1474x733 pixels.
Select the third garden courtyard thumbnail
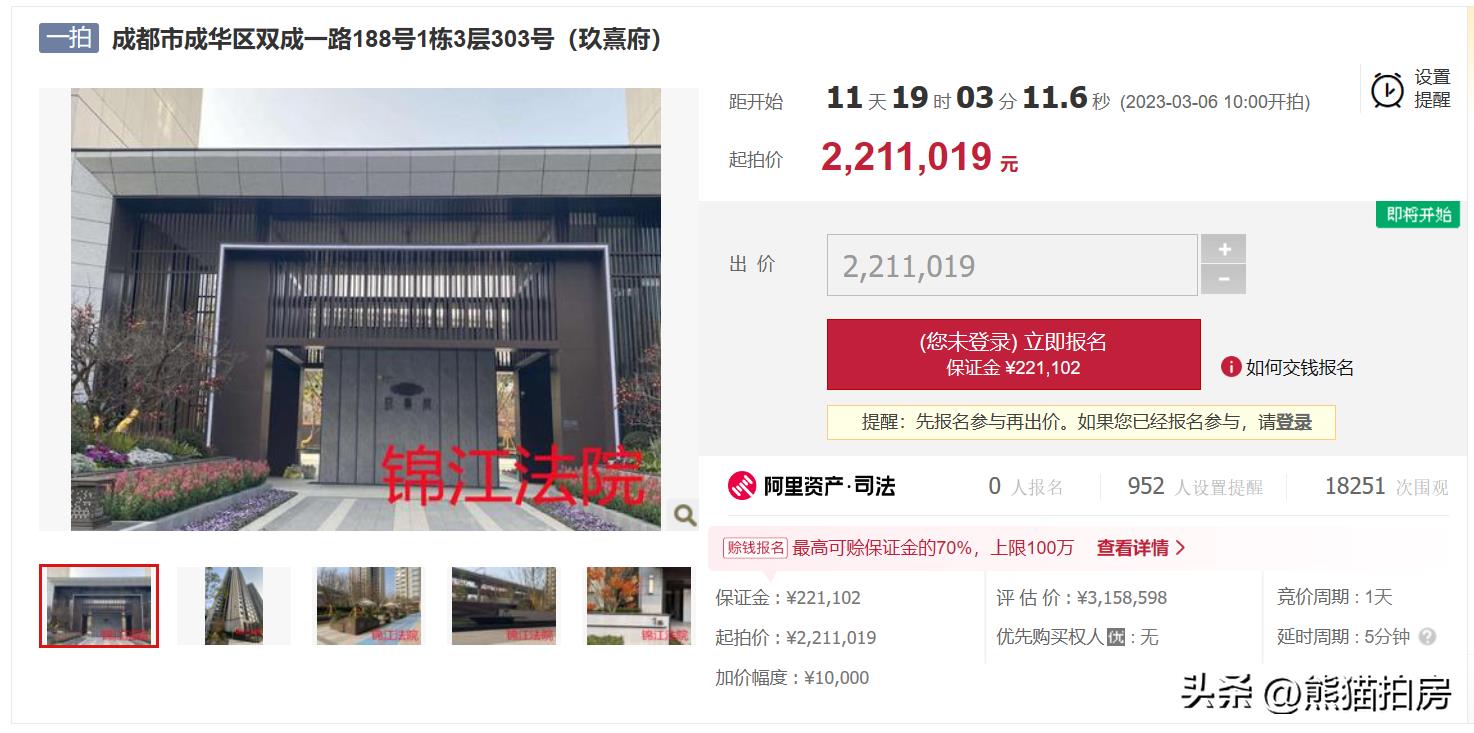(369, 606)
